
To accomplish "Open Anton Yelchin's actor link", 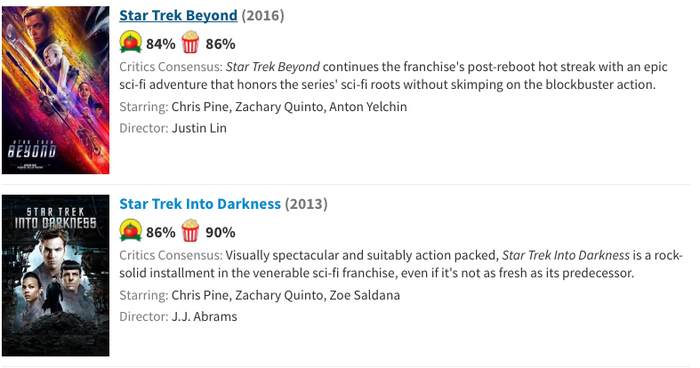I will tap(368, 107).
